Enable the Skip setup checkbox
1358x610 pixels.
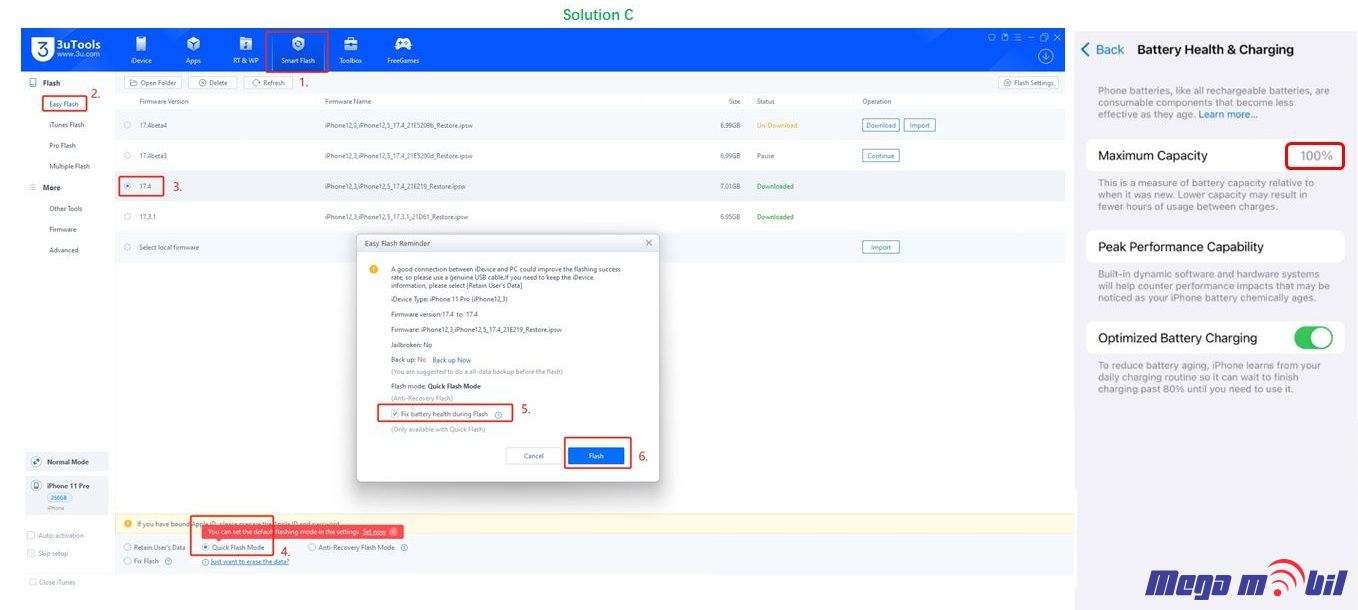30,553
